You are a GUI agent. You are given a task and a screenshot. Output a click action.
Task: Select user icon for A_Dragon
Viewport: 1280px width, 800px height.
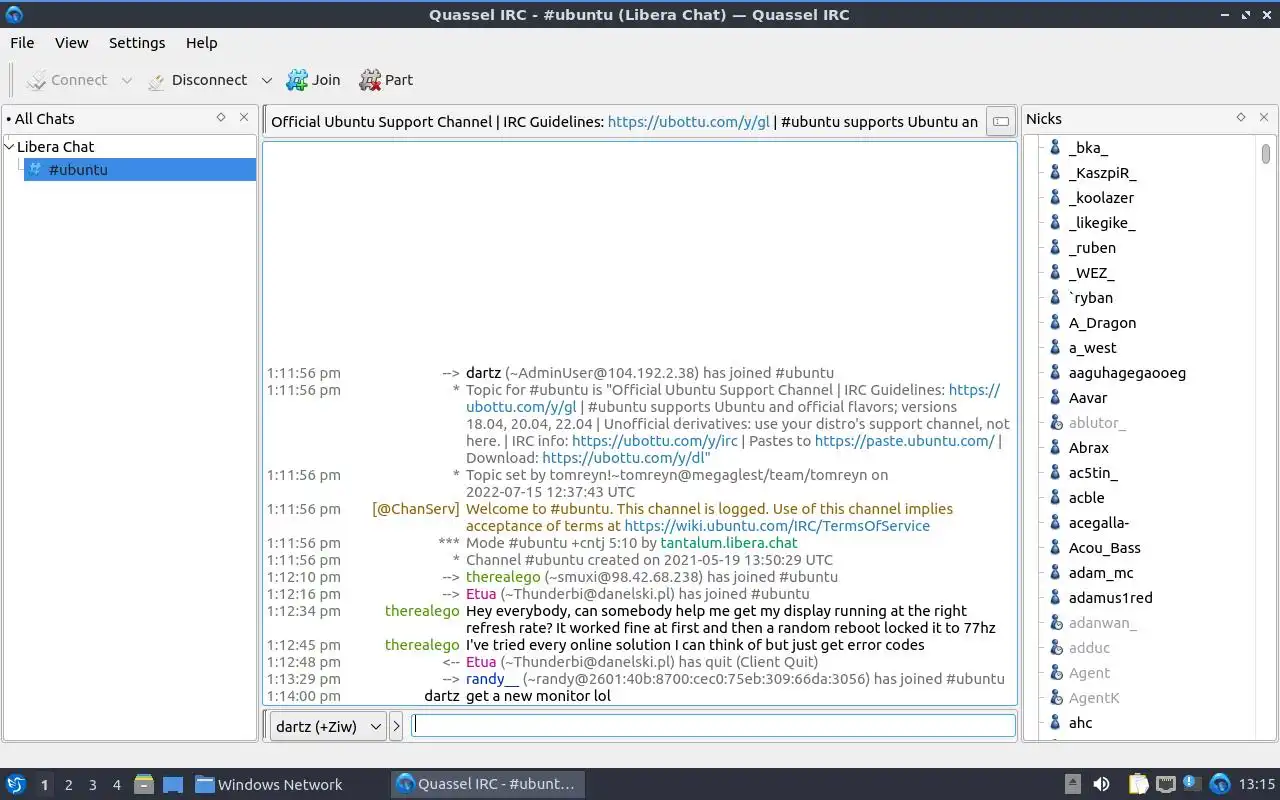1054,323
